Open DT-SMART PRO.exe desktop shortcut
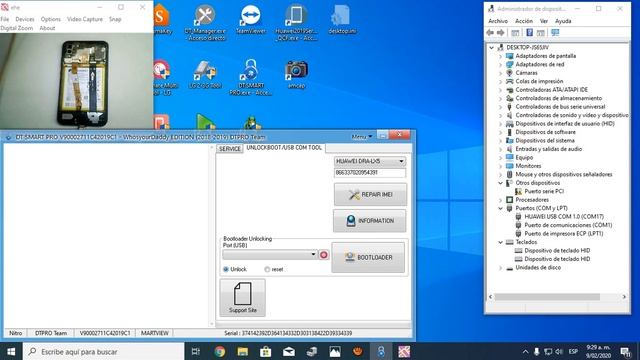The height and width of the screenshot is (360, 640). [x=250, y=77]
